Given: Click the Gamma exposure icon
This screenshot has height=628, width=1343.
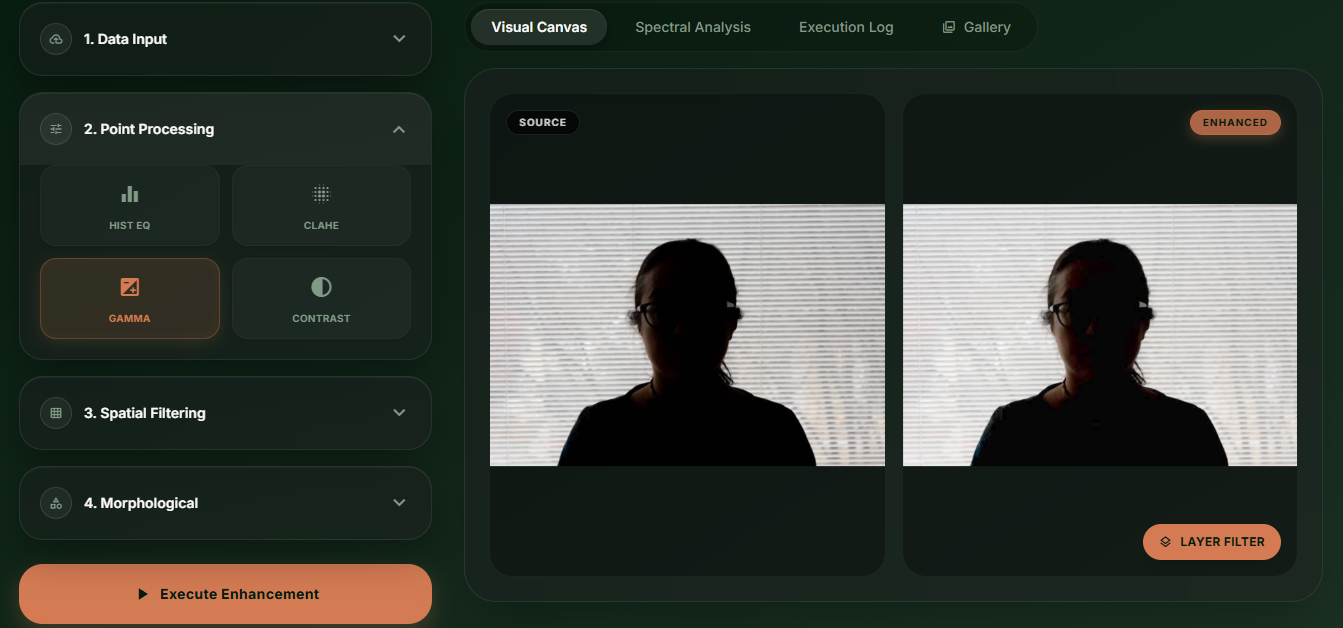Looking at the screenshot, I should [x=130, y=287].
